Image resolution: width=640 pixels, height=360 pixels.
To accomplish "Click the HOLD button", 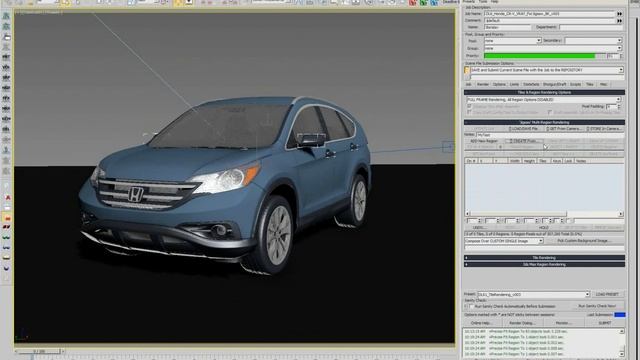I will tap(544, 228).
